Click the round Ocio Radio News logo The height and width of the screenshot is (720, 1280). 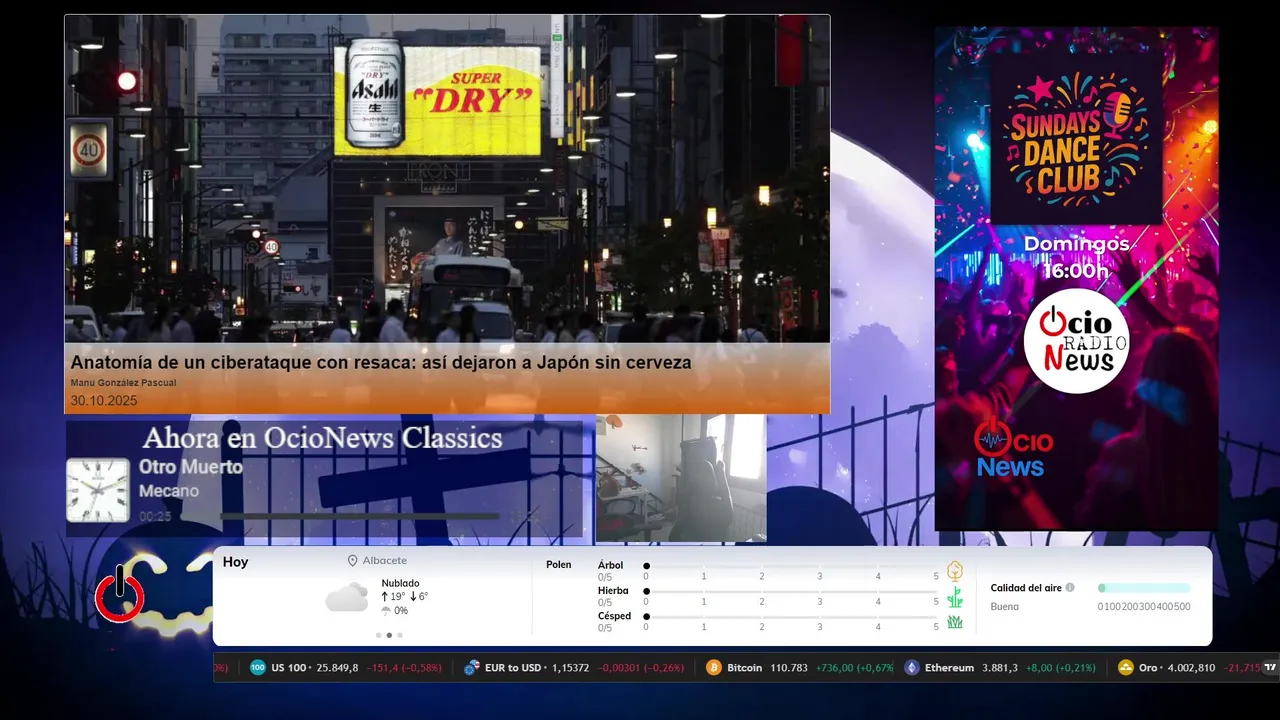coord(1076,342)
